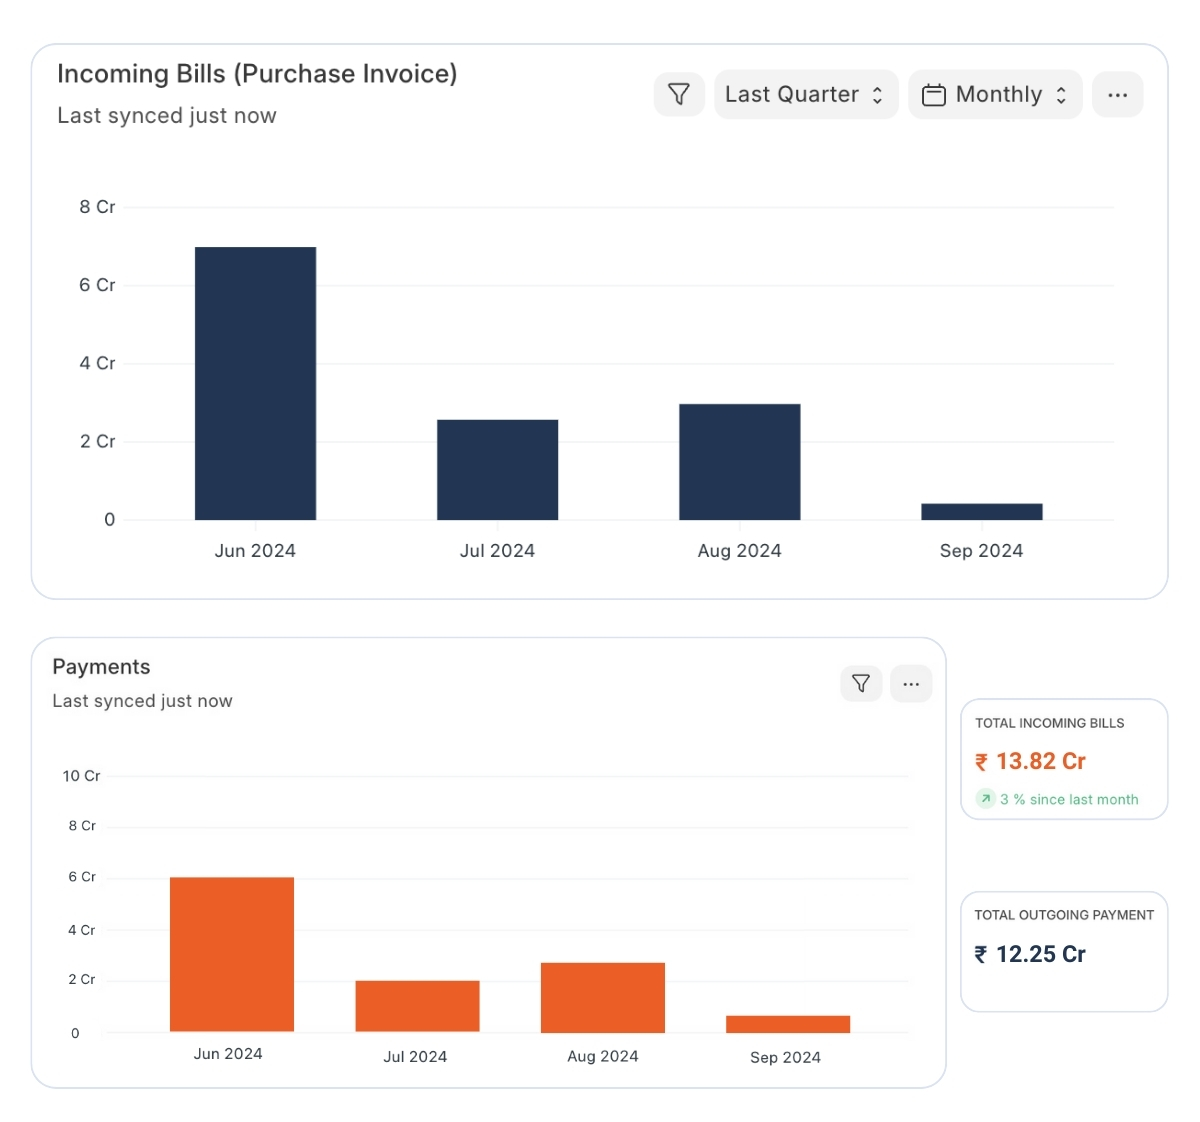
Task: Select the Sep 2024 navy bills bar
Action: click(x=981, y=512)
